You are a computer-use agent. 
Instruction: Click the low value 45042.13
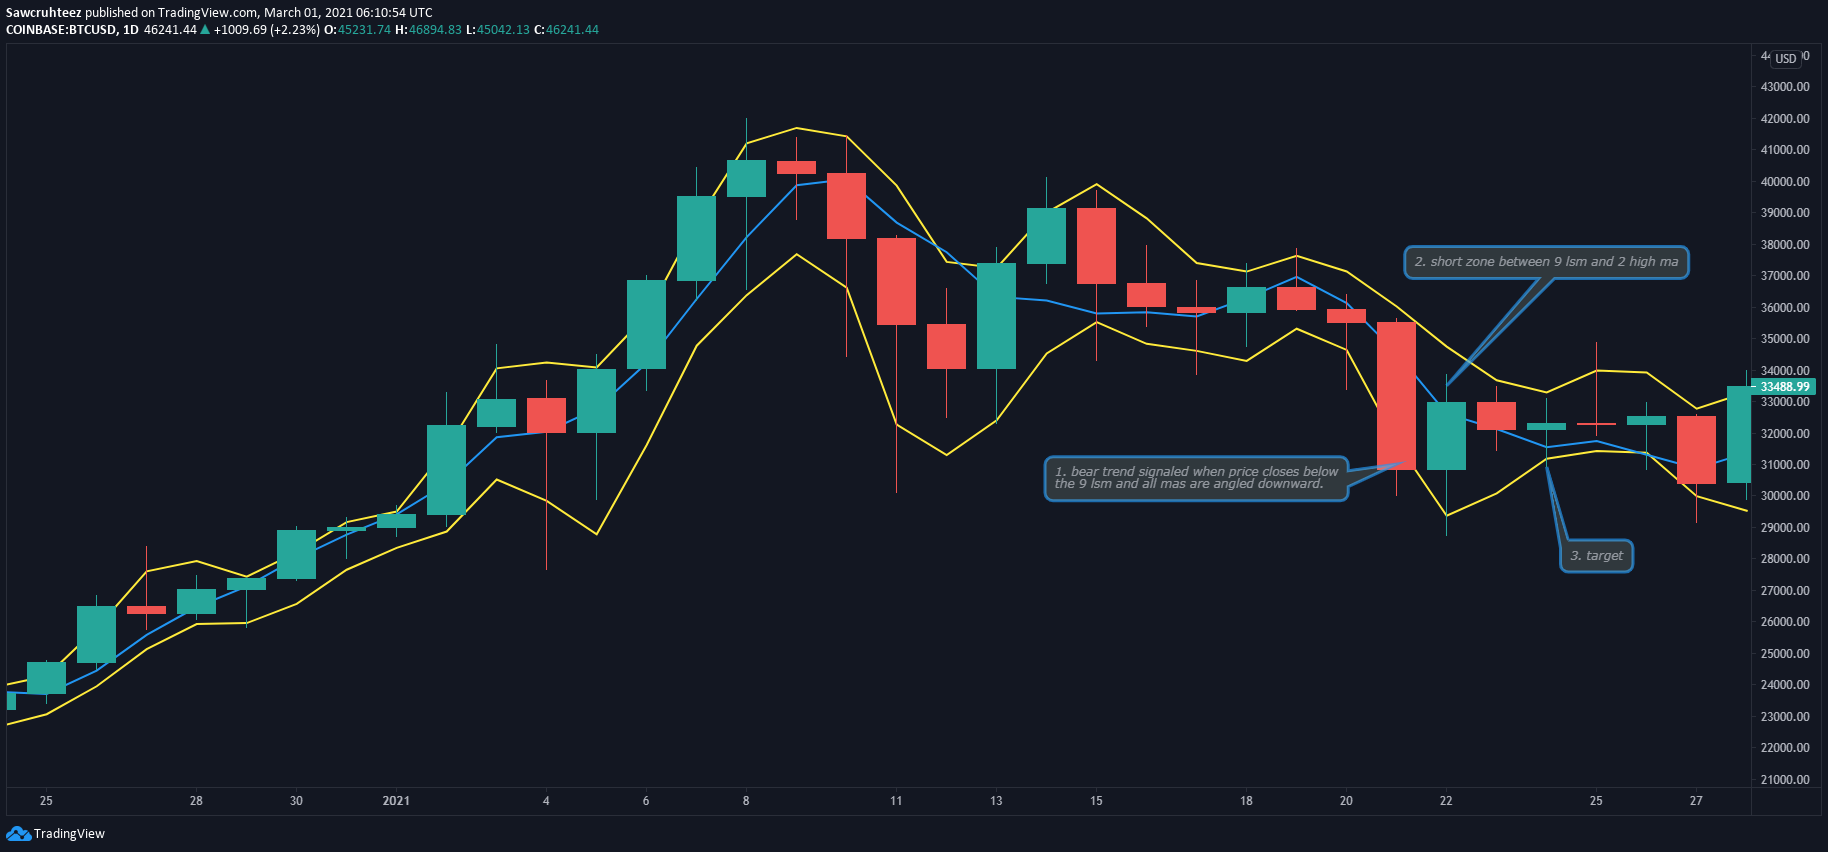click(x=503, y=30)
